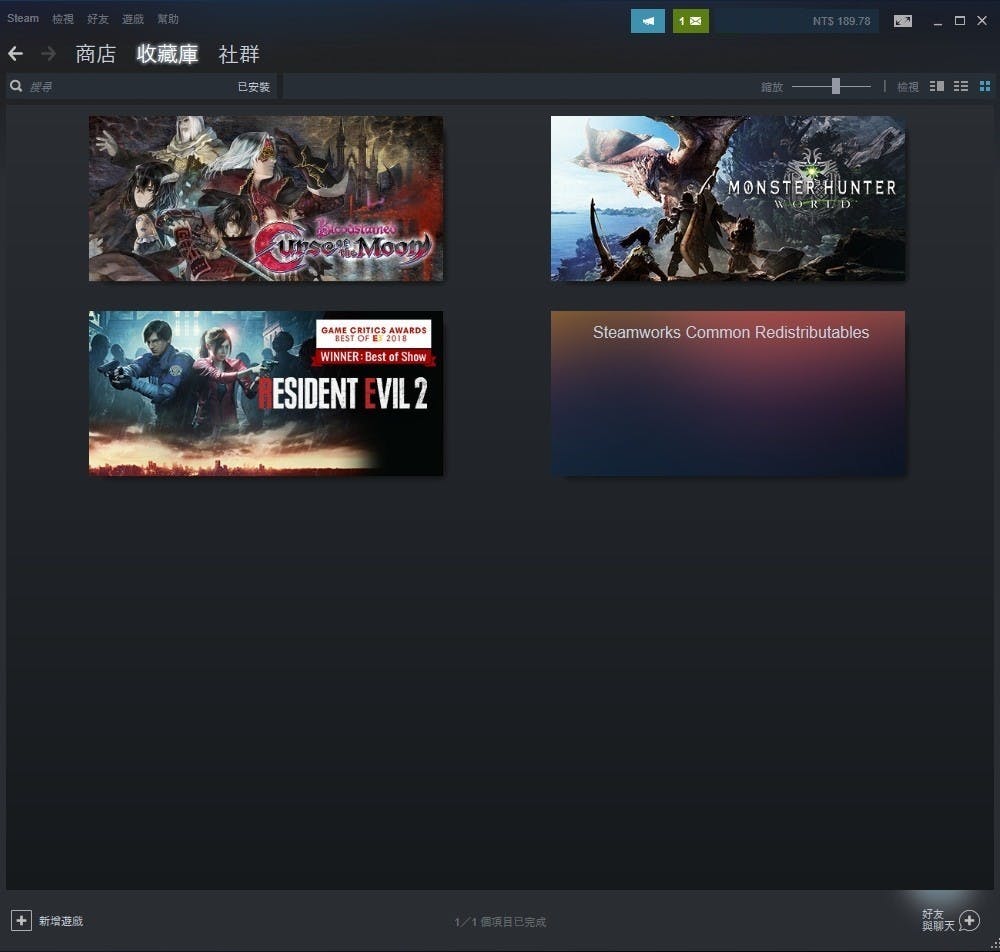The image size is (1000, 952).
Task: Enter Big Picture mode via its icon
Action: pos(903,21)
